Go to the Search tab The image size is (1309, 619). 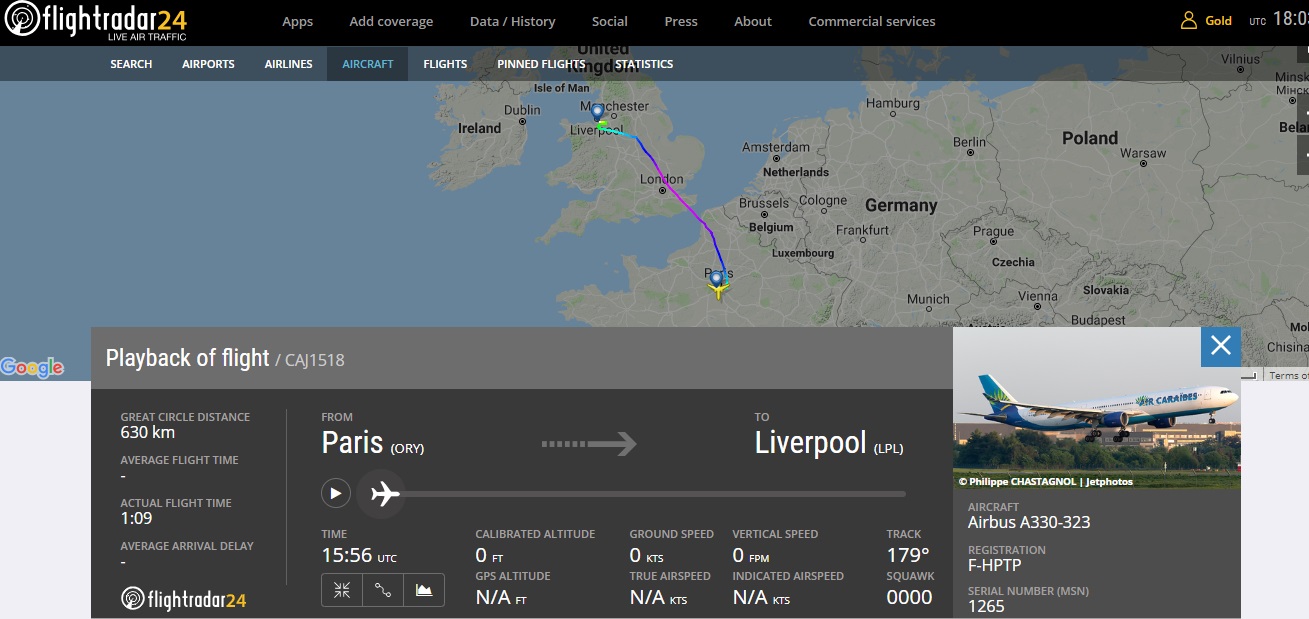131,64
